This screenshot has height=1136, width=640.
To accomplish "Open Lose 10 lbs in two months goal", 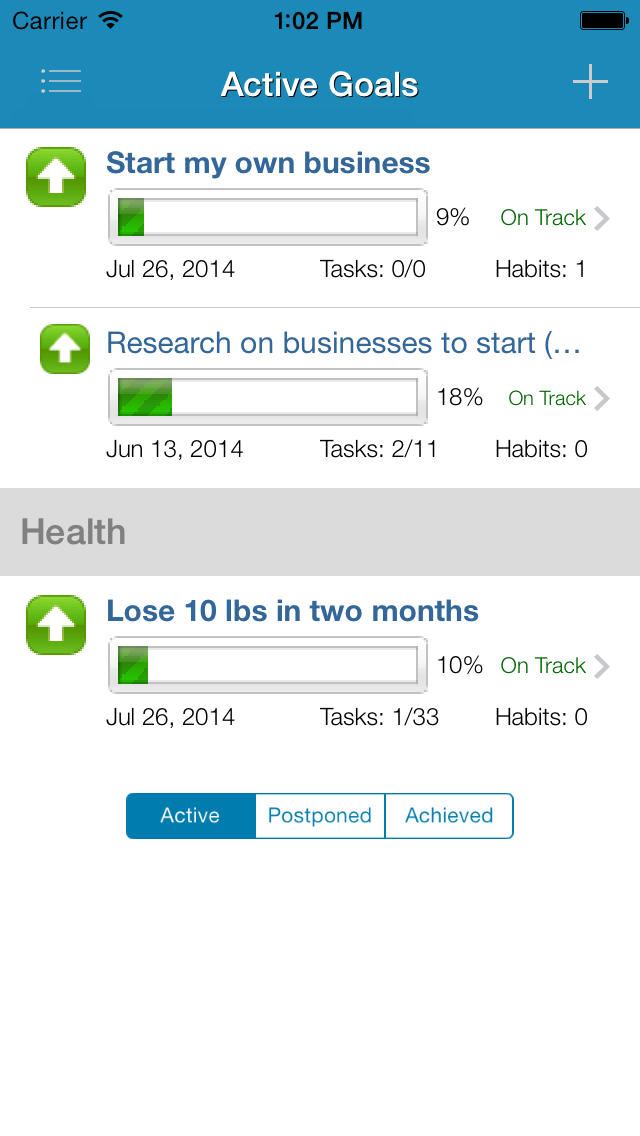I will click(292, 611).
